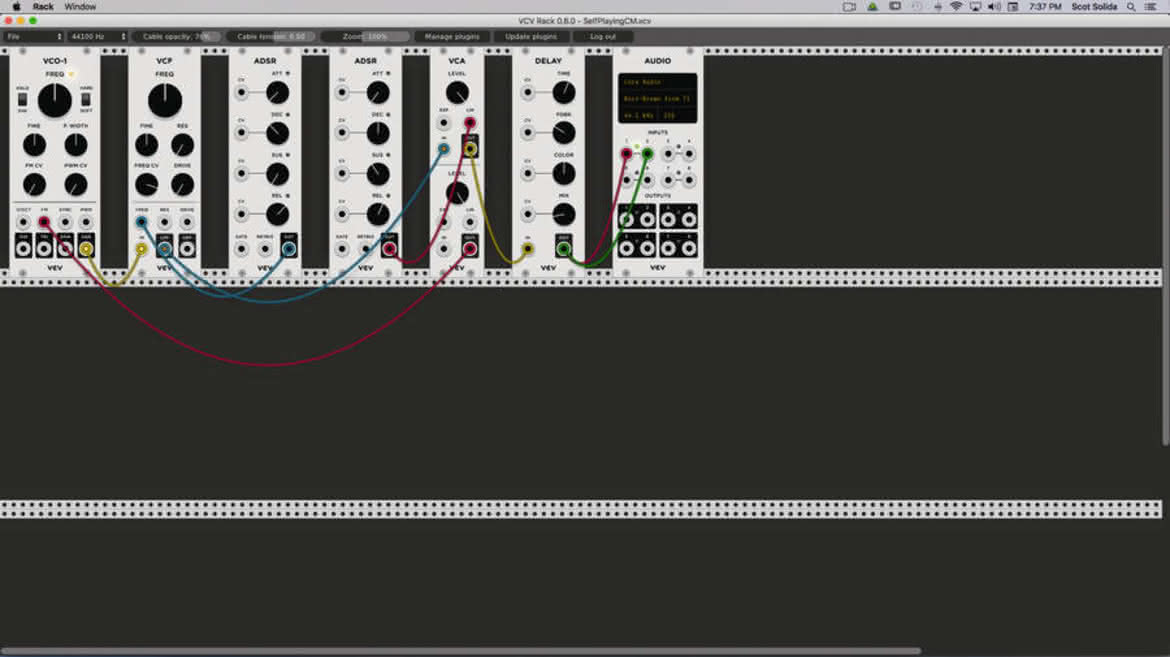Open the volume control in menu bar

click(994, 7)
